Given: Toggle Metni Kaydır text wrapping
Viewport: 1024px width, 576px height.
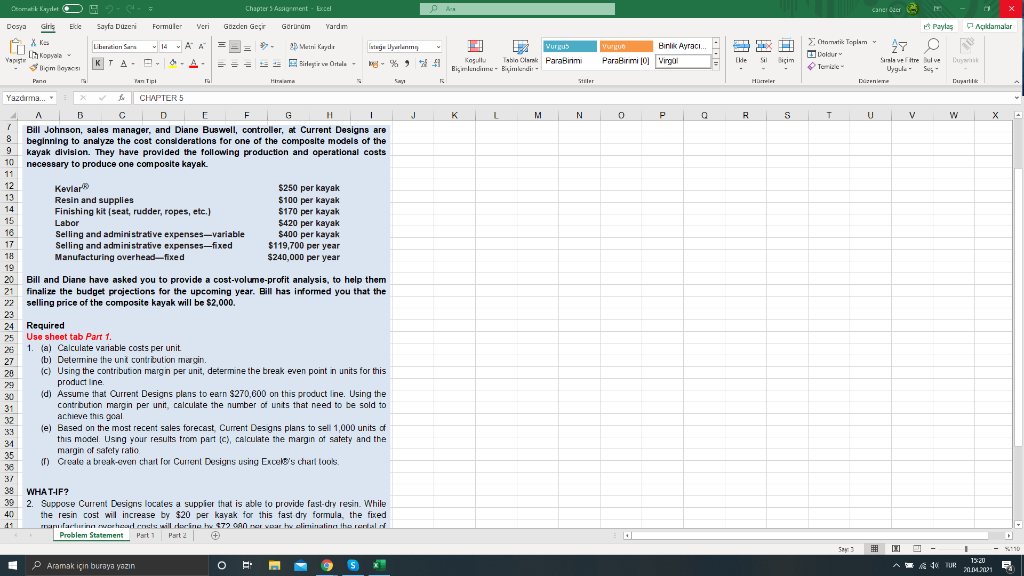Looking at the screenshot, I should click(314, 47).
